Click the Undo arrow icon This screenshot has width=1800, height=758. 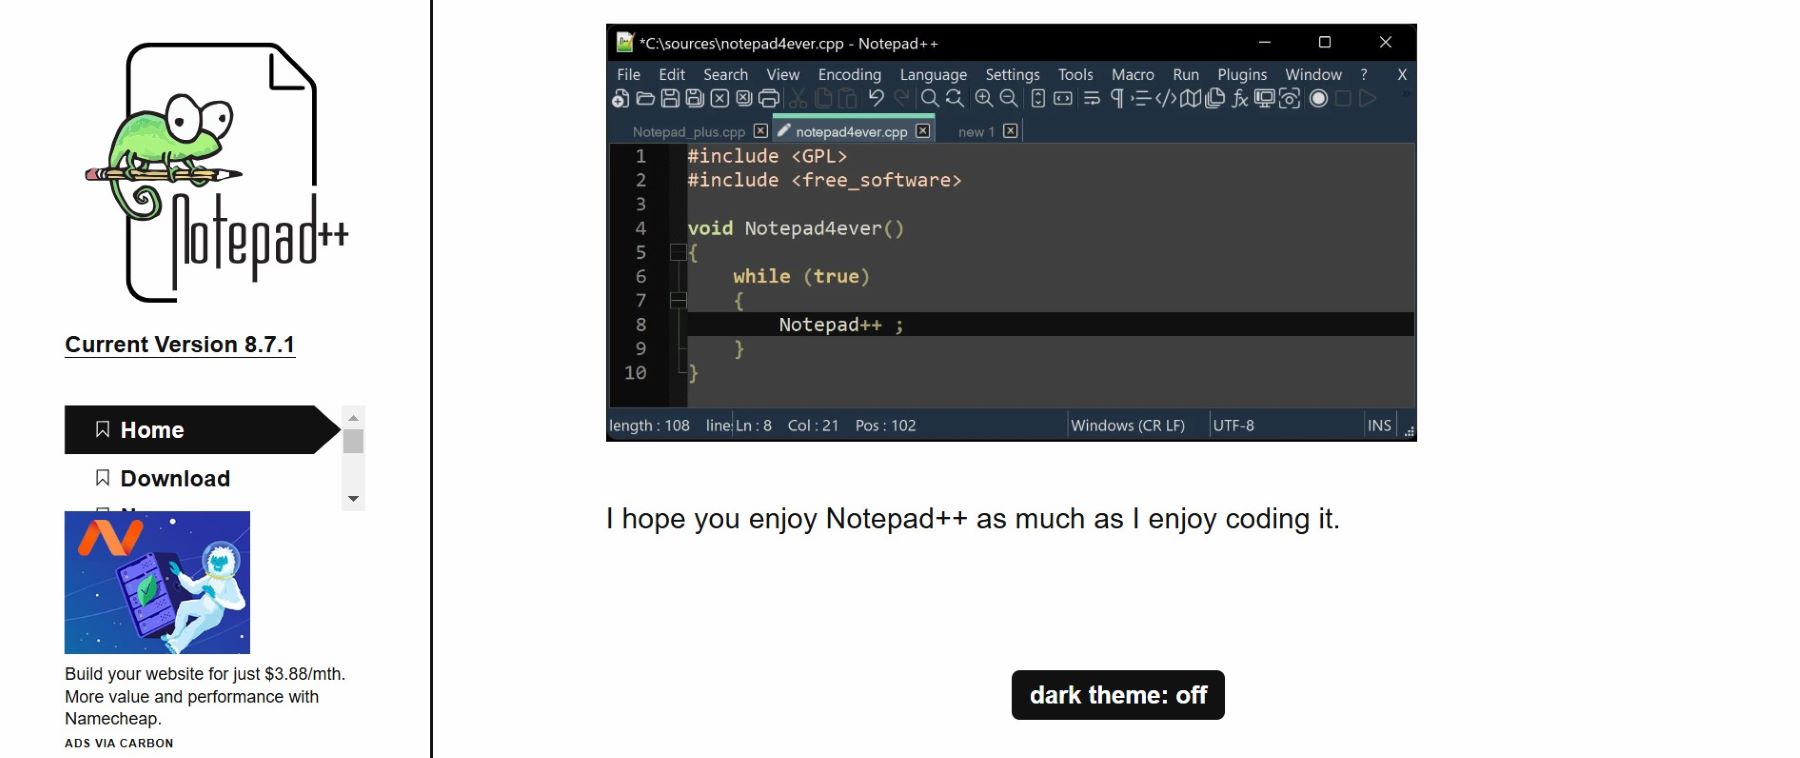(876, 98)
